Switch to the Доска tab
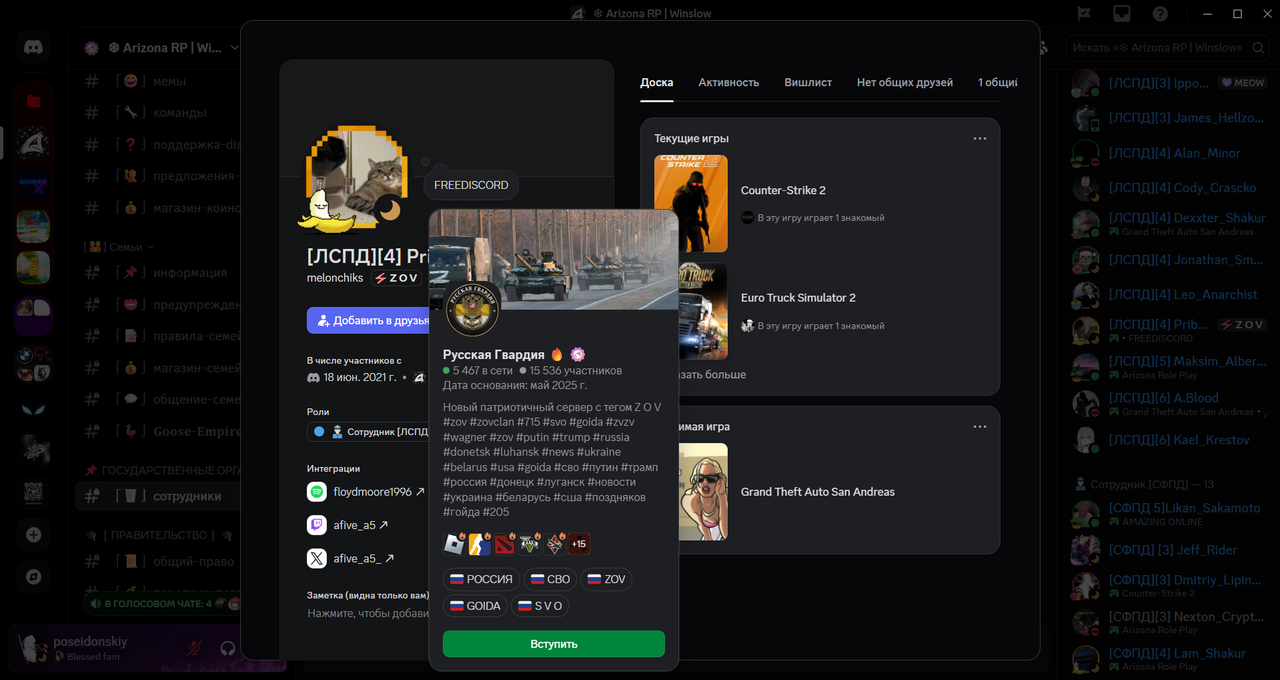 tap(657, 82)
